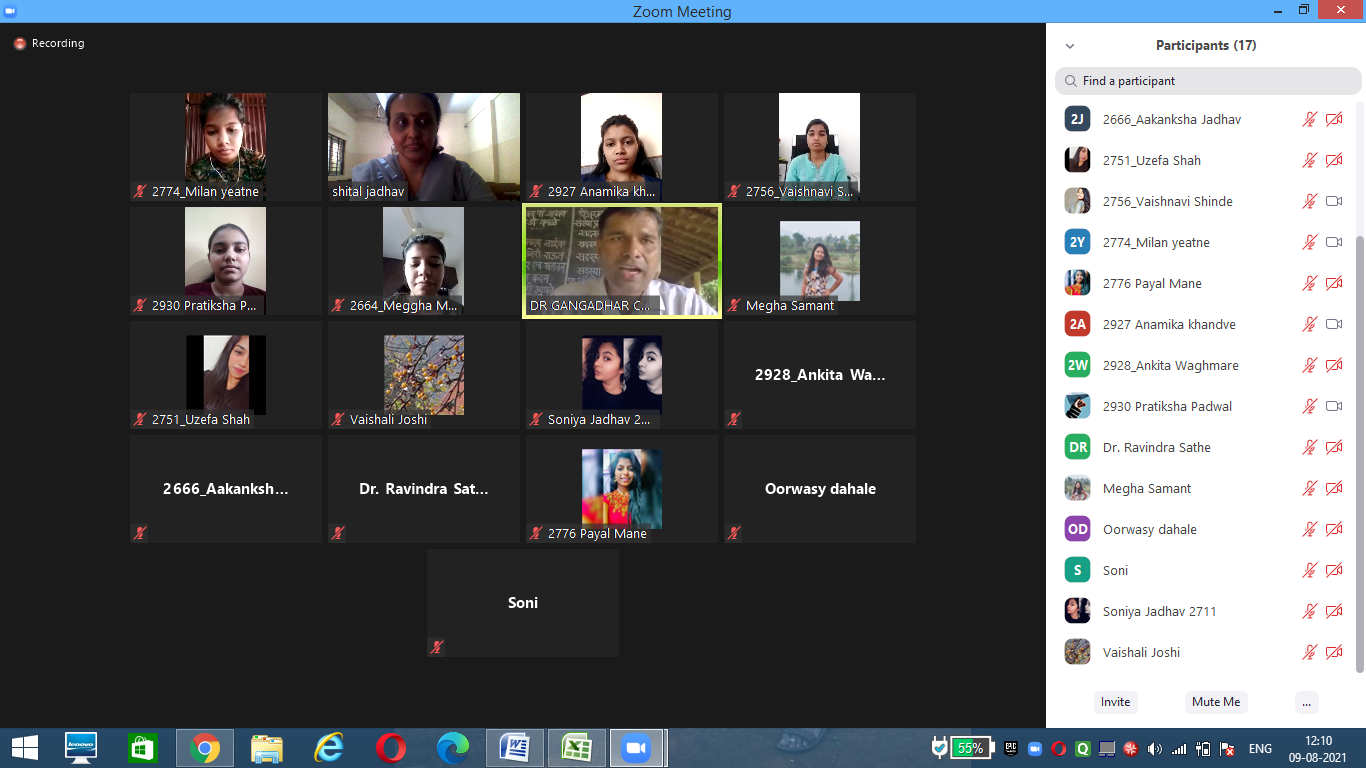The image size is (1366, 768).
Task: Click camera icon for 2930 Pratiksha Padwal
Action: (1333, 406)
